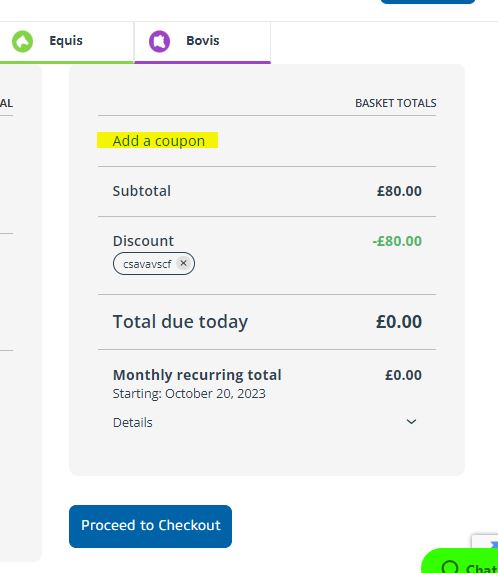498x573 pixels.
Task: Click Proceed to Checkout button
Action: (150, 526)
